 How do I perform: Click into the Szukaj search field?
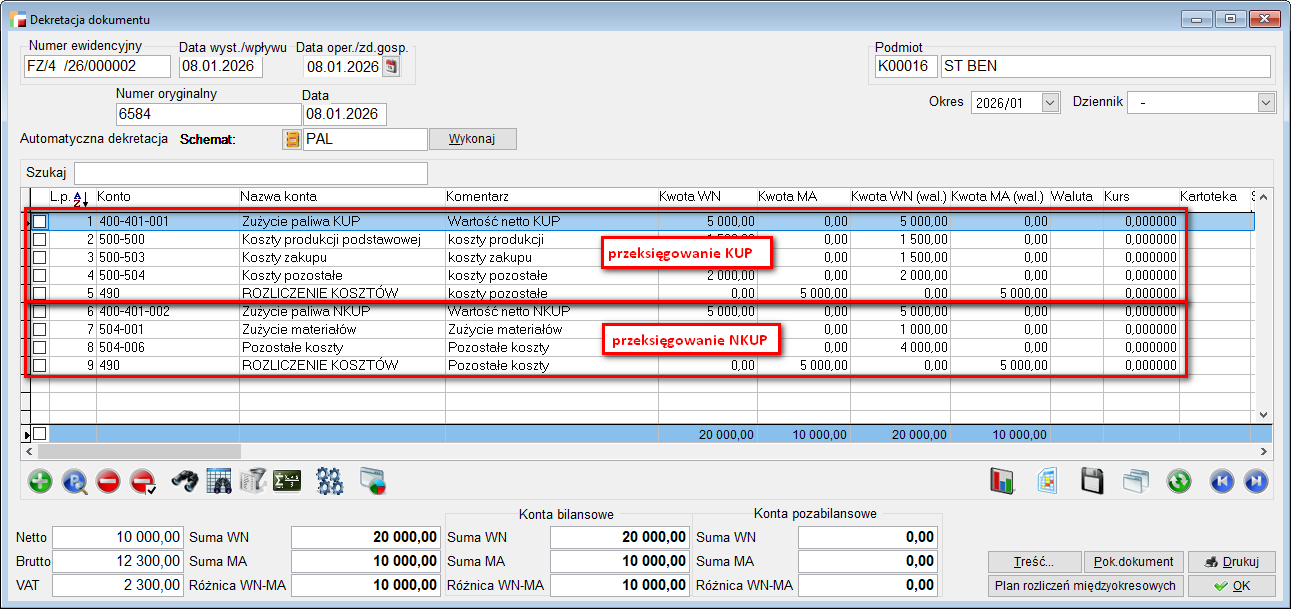pos(250,173)
